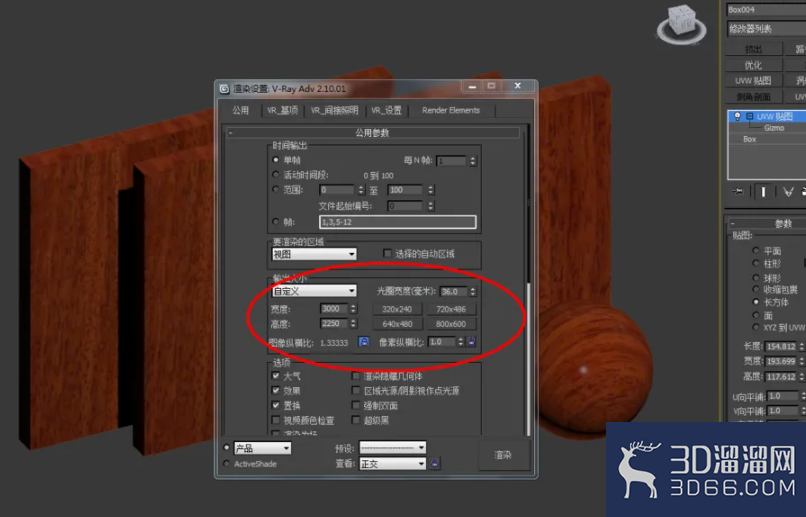Click the frames field showing 1,3,5-12
Viewport: 806px width, 517px height.
397,222
